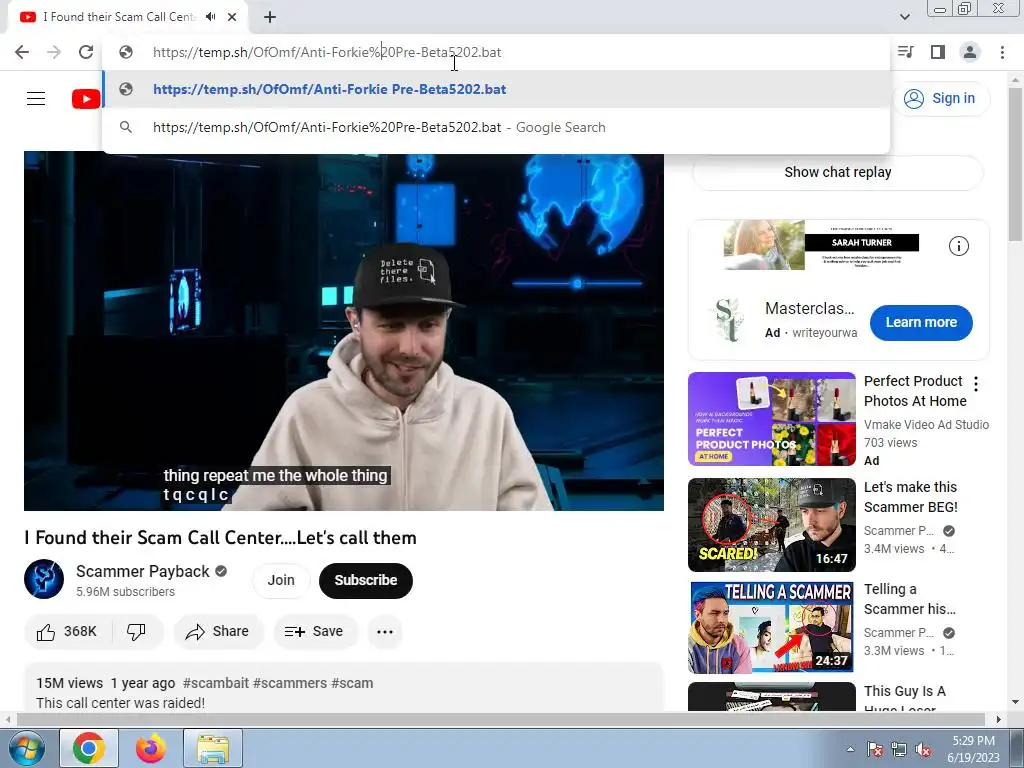1024x768 pixels.
Task: Sign in to YouTube
Action: (x=940, y=99)
